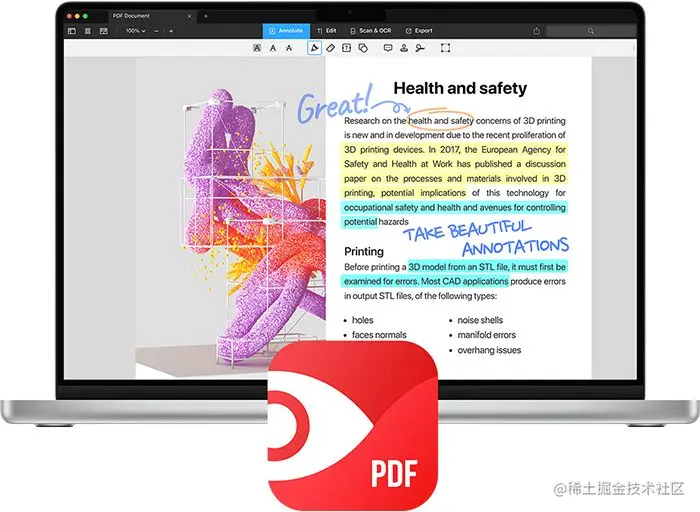Screen dimensions: 700x512
Task: Zoom out with the minus button
Action: pos(156,31)
